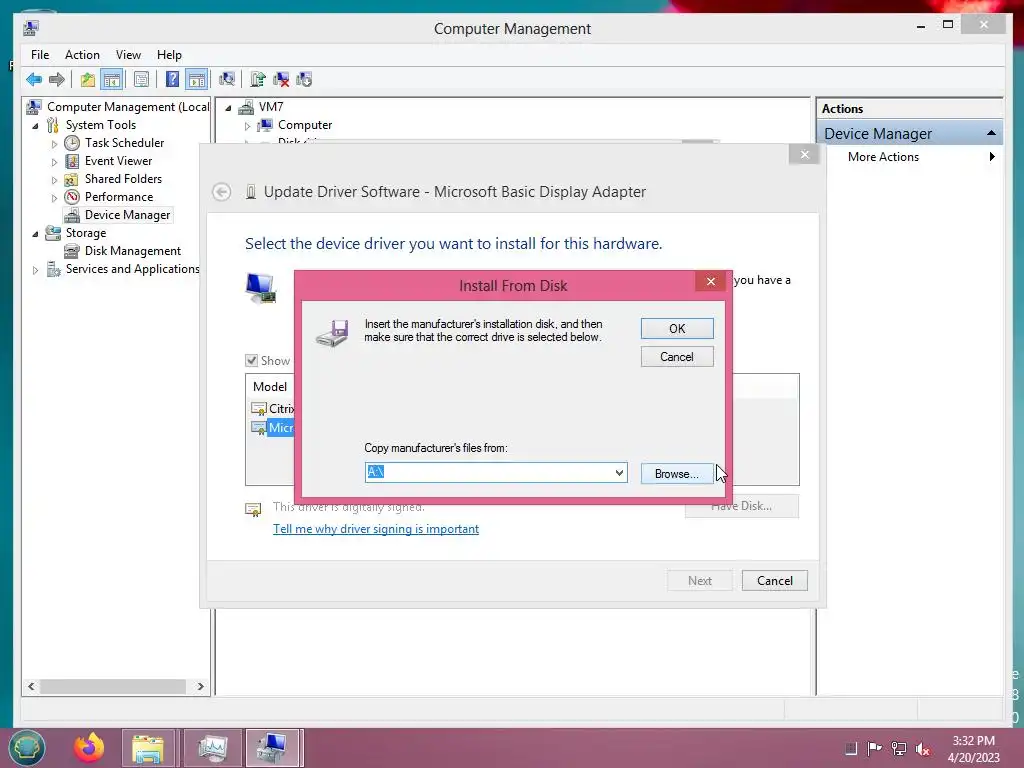The image size is (1024, 768).
Task: Open the Action menu
Action: (x=82, y=55)
